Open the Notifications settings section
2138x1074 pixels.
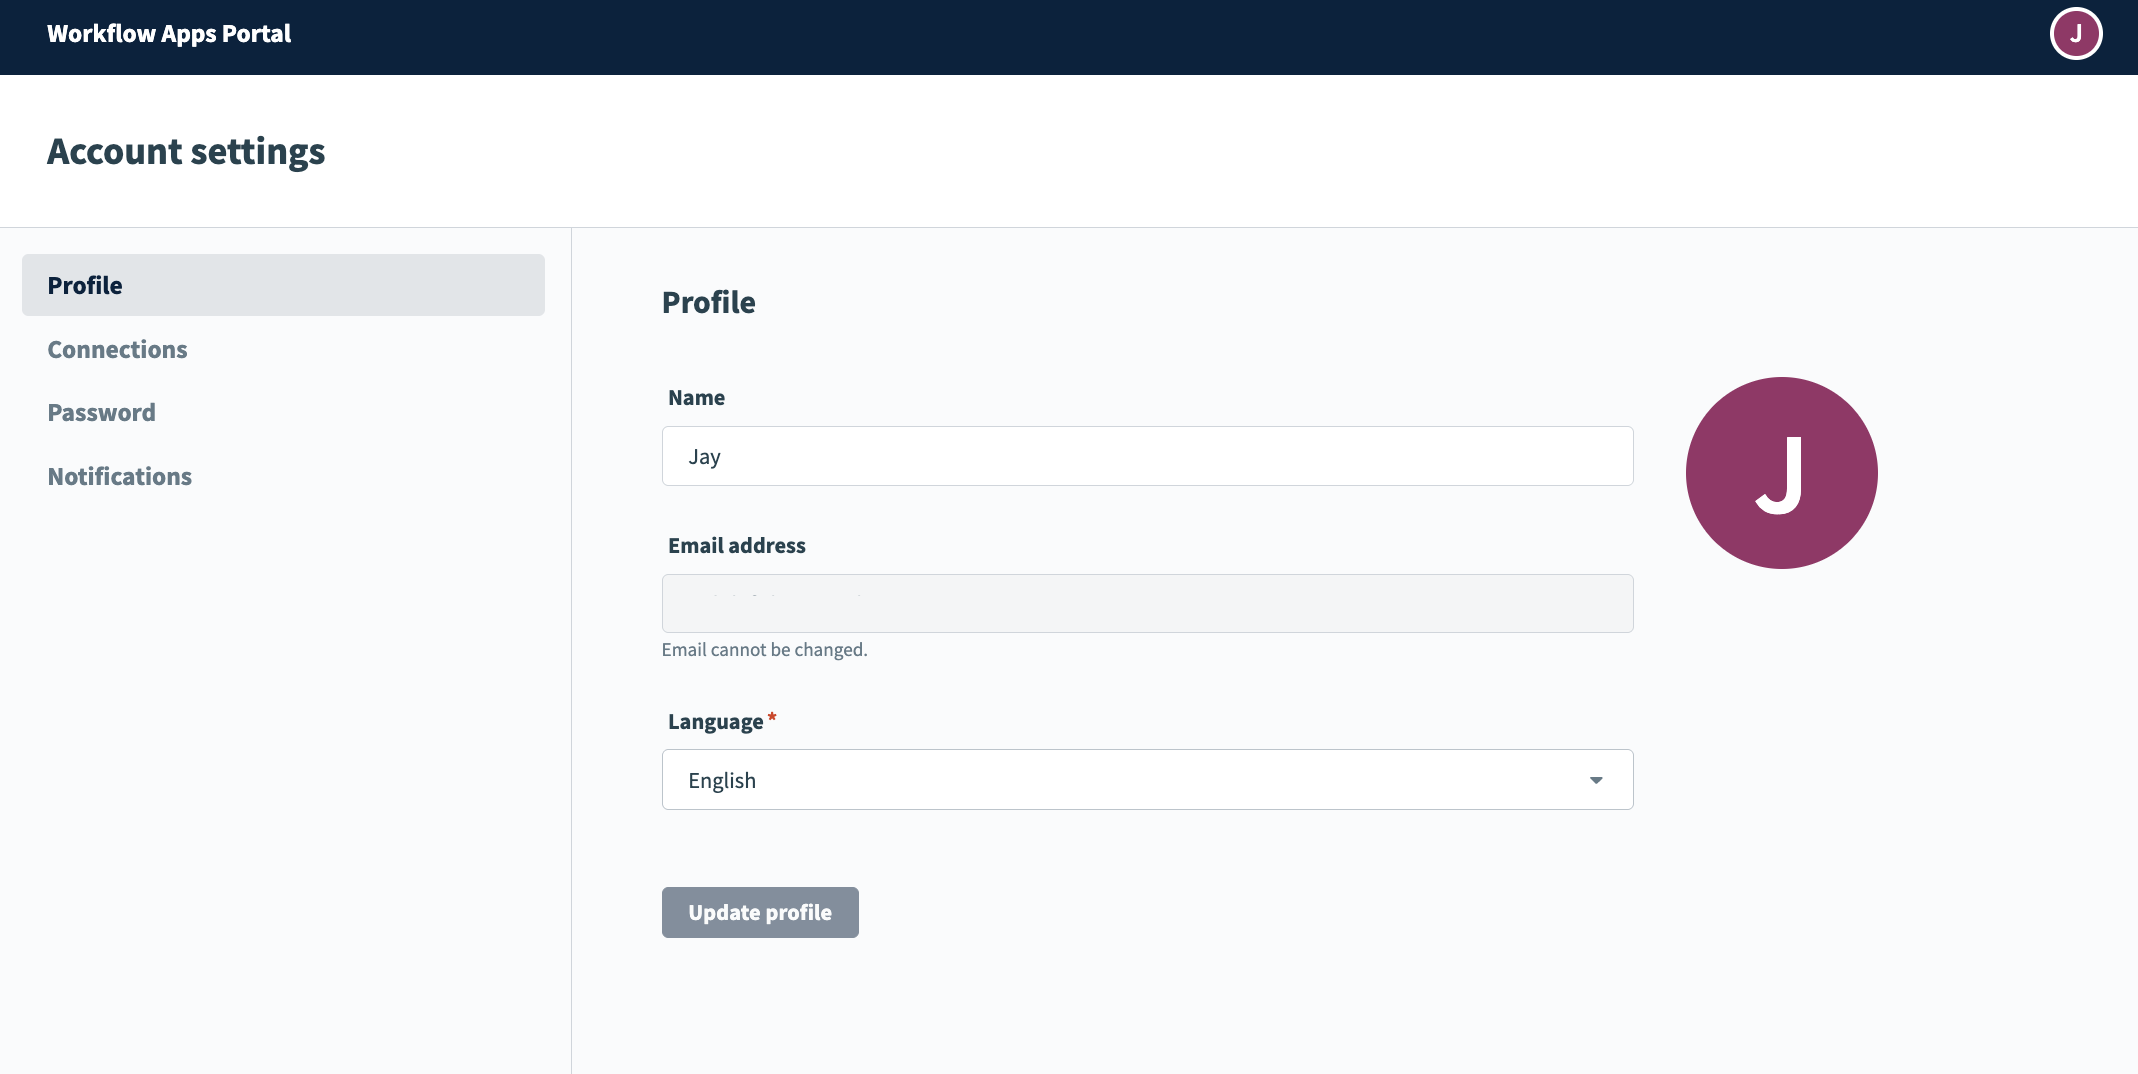(x=119, y=476)
